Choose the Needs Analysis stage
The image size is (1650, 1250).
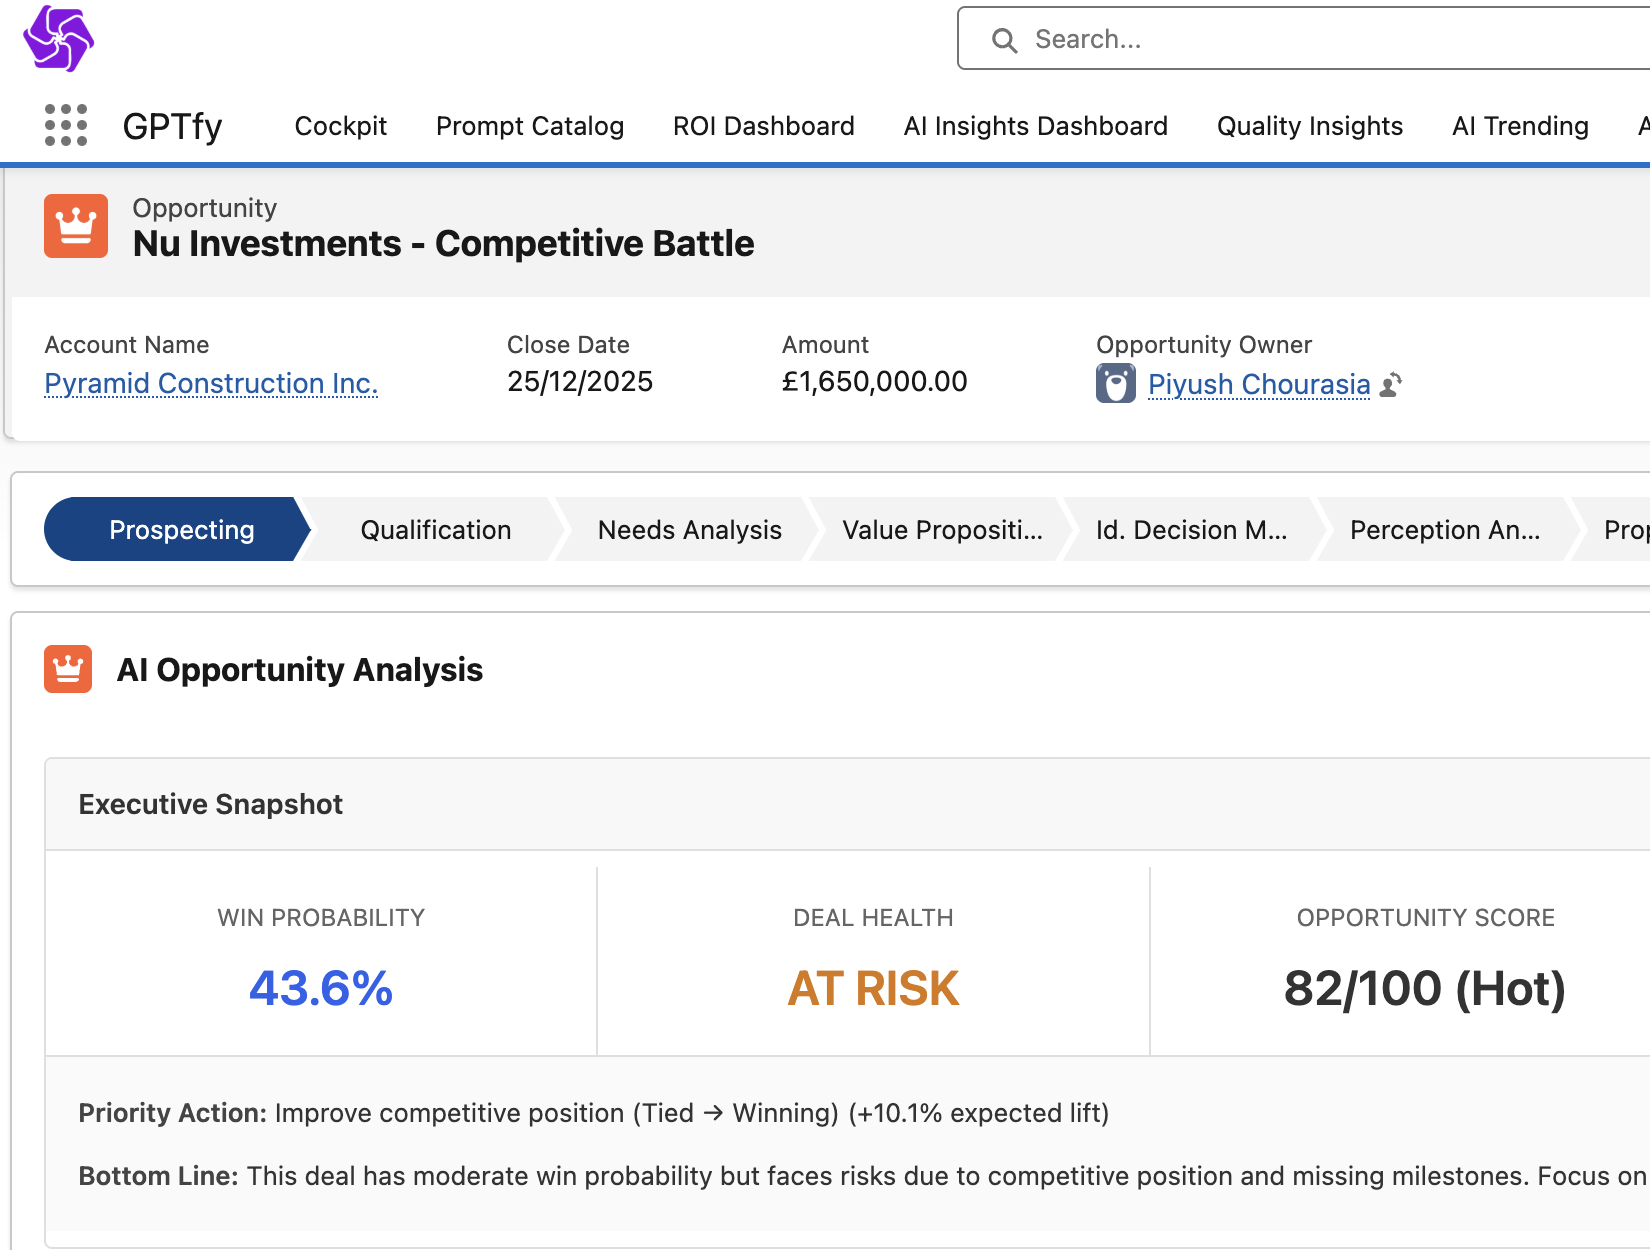click(689, 530)
